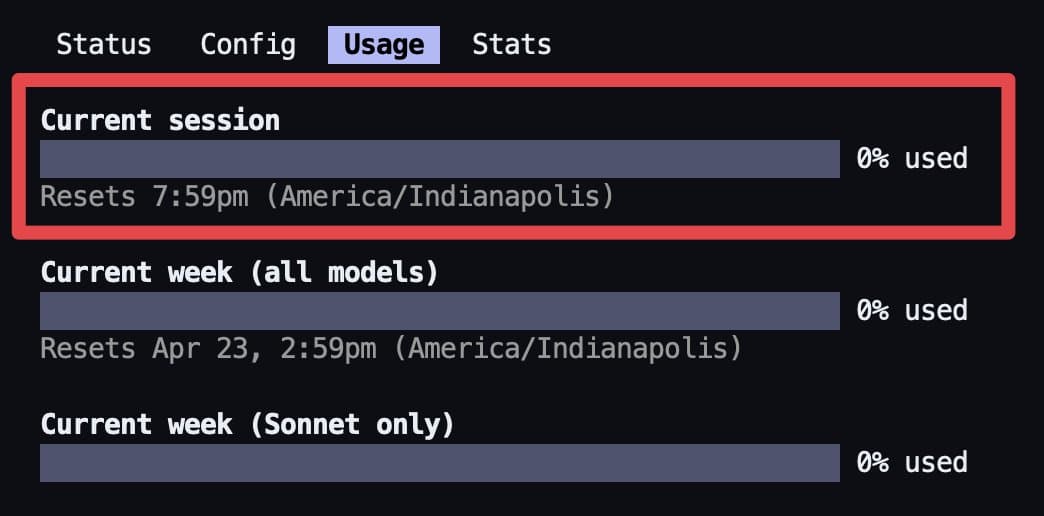Click the Current week (Sonnet only) heading
Viewport: 1044px width, 516px height.
pos(247,424)
